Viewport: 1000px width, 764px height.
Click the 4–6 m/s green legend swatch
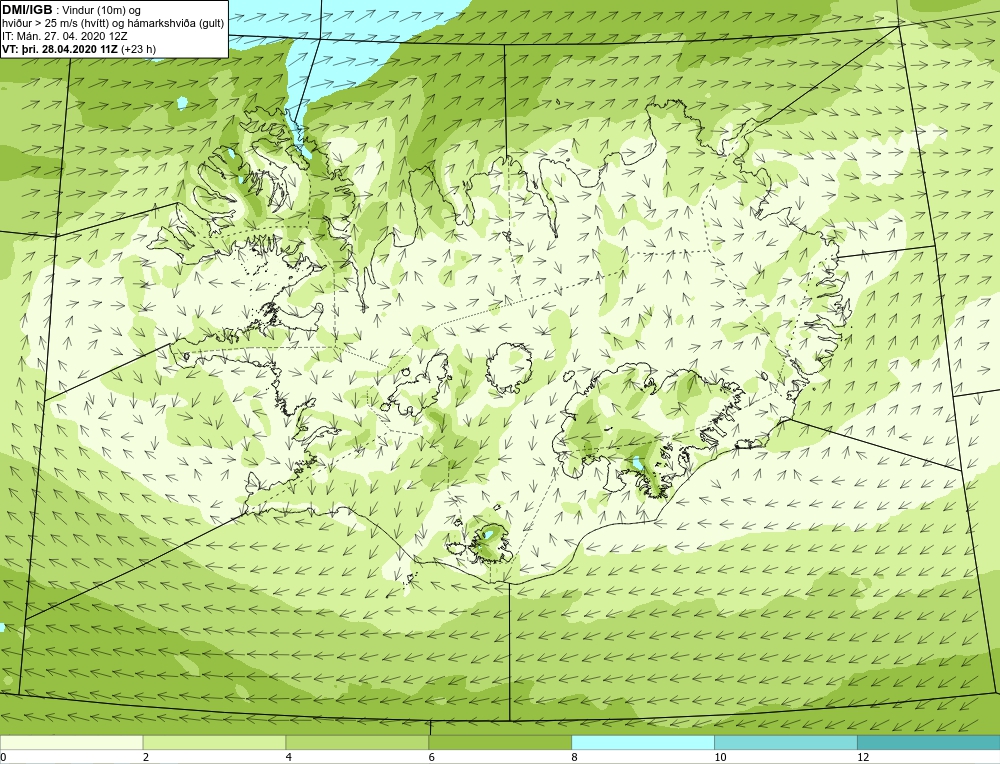coord(357,742)
